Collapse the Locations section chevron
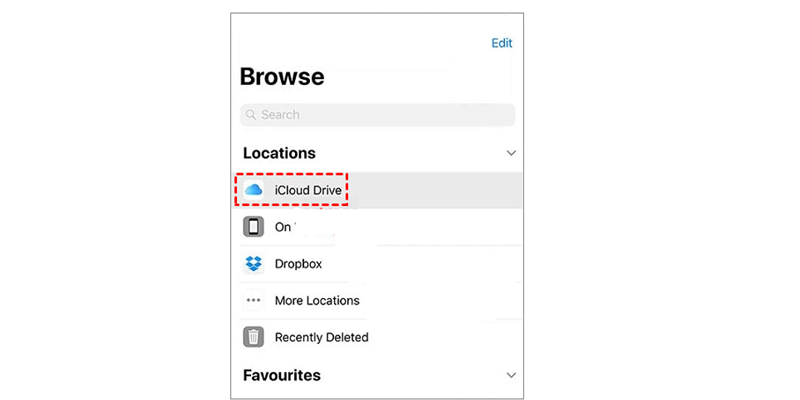This screenshot has height=400, width=800. (x=511, y=153)
